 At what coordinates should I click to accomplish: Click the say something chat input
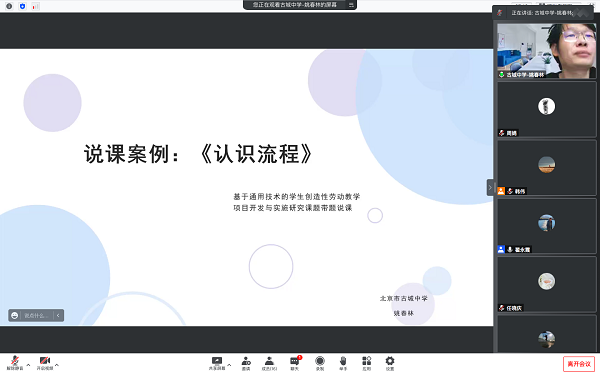point(37,315)
